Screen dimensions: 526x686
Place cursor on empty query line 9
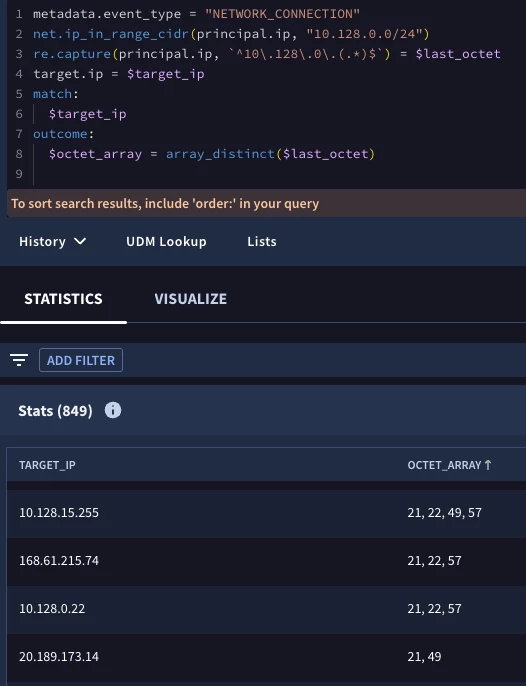(x=263, y=174)
